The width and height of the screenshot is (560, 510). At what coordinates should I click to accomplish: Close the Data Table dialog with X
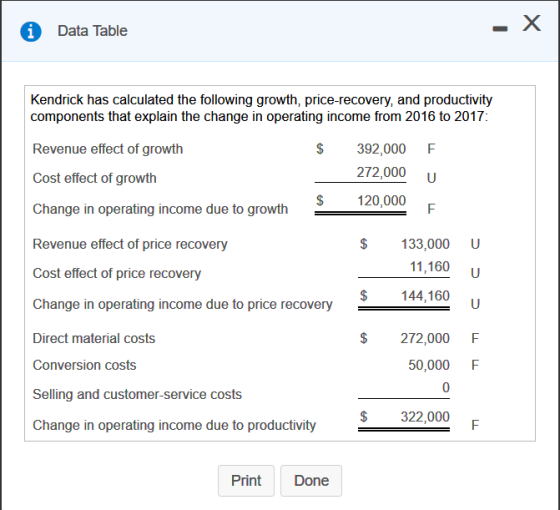(x=532, y=24)
